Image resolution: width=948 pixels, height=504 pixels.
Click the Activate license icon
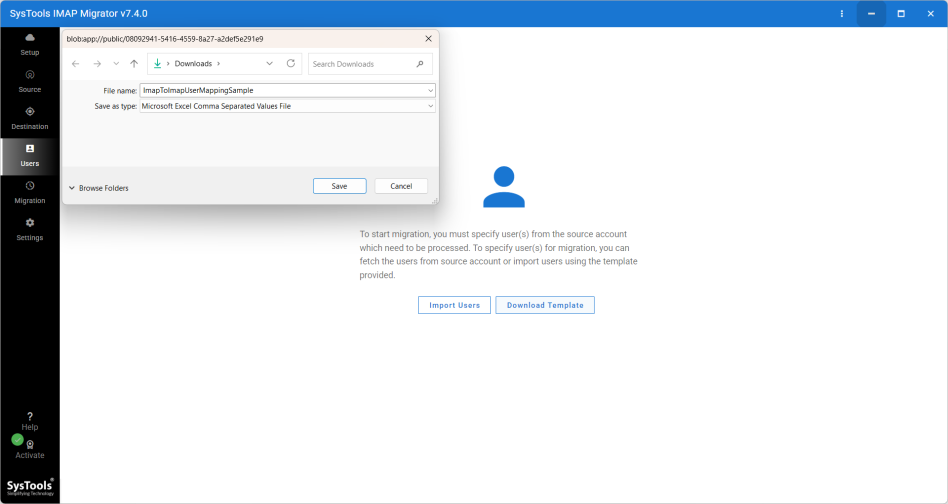(x=30, y=445)
